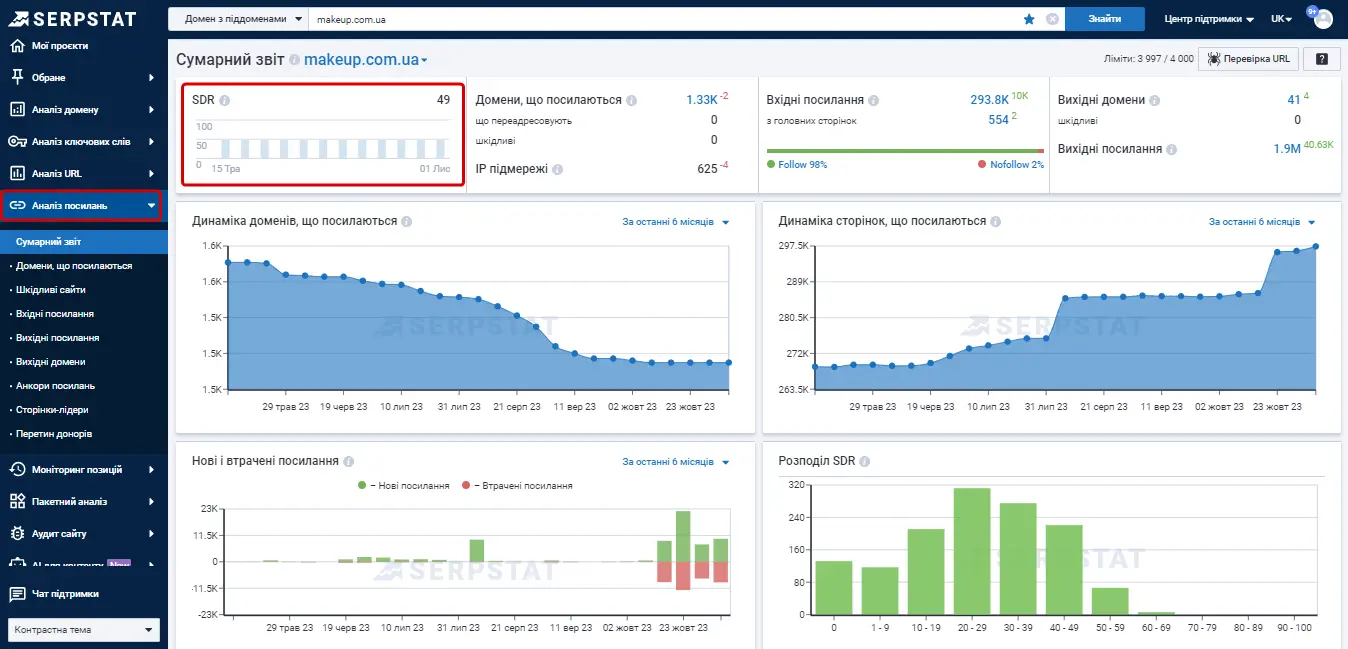Expand the Аналіз домену sidebar section
This screenshot has width=1348, height=649.
pyautogui.click(x=83, y=110)
